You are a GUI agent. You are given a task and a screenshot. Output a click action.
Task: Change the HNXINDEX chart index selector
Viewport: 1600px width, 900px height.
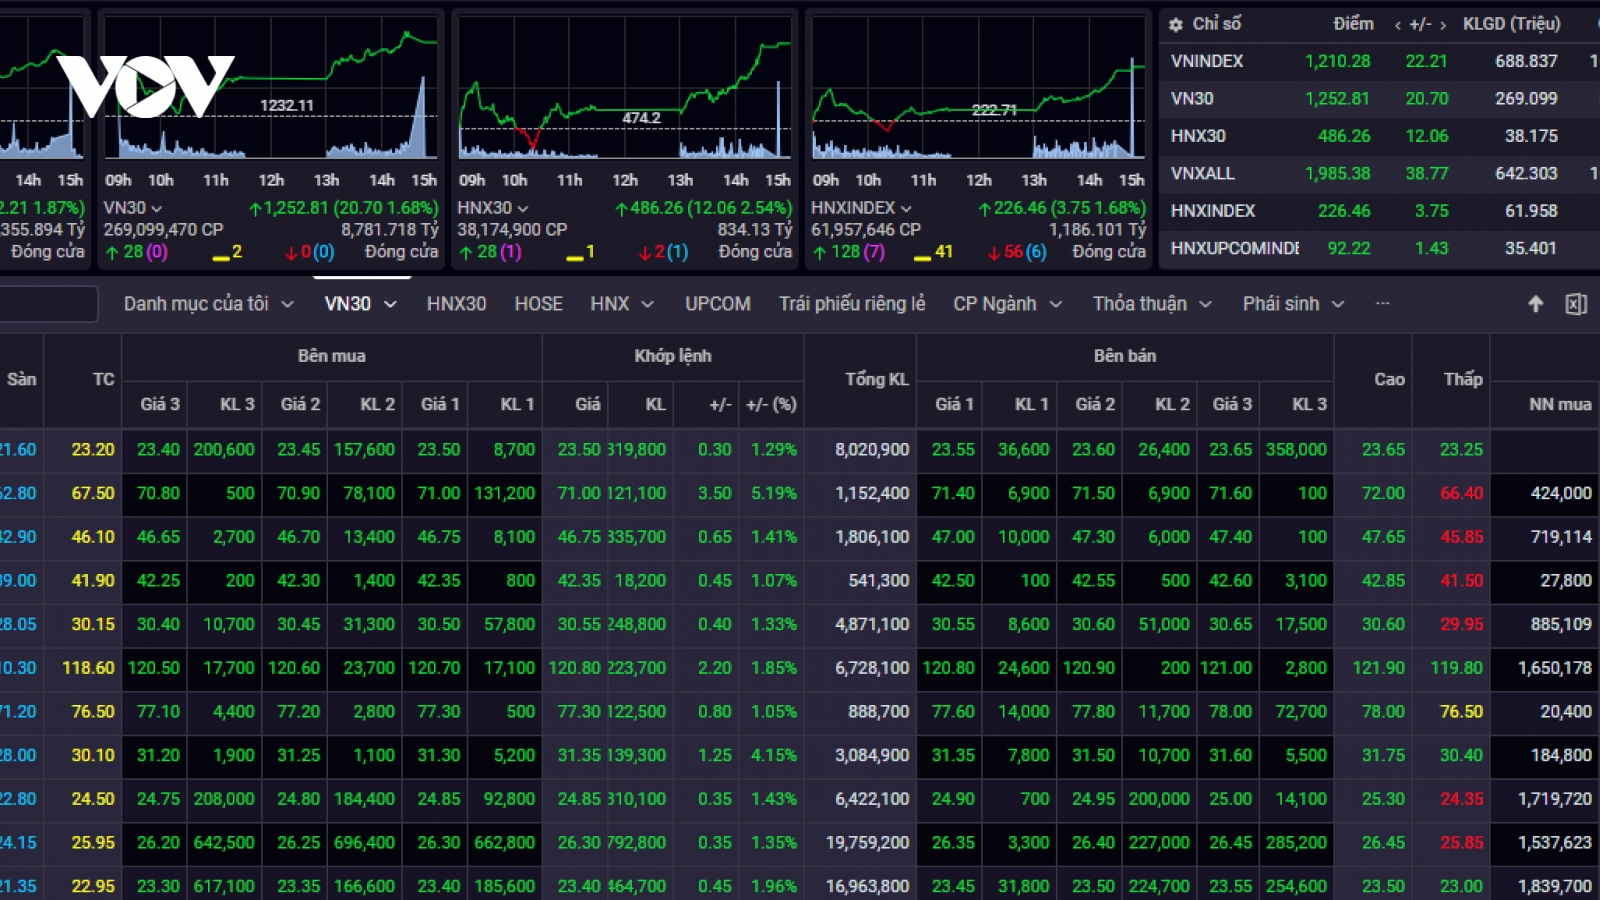click(861, 208)
